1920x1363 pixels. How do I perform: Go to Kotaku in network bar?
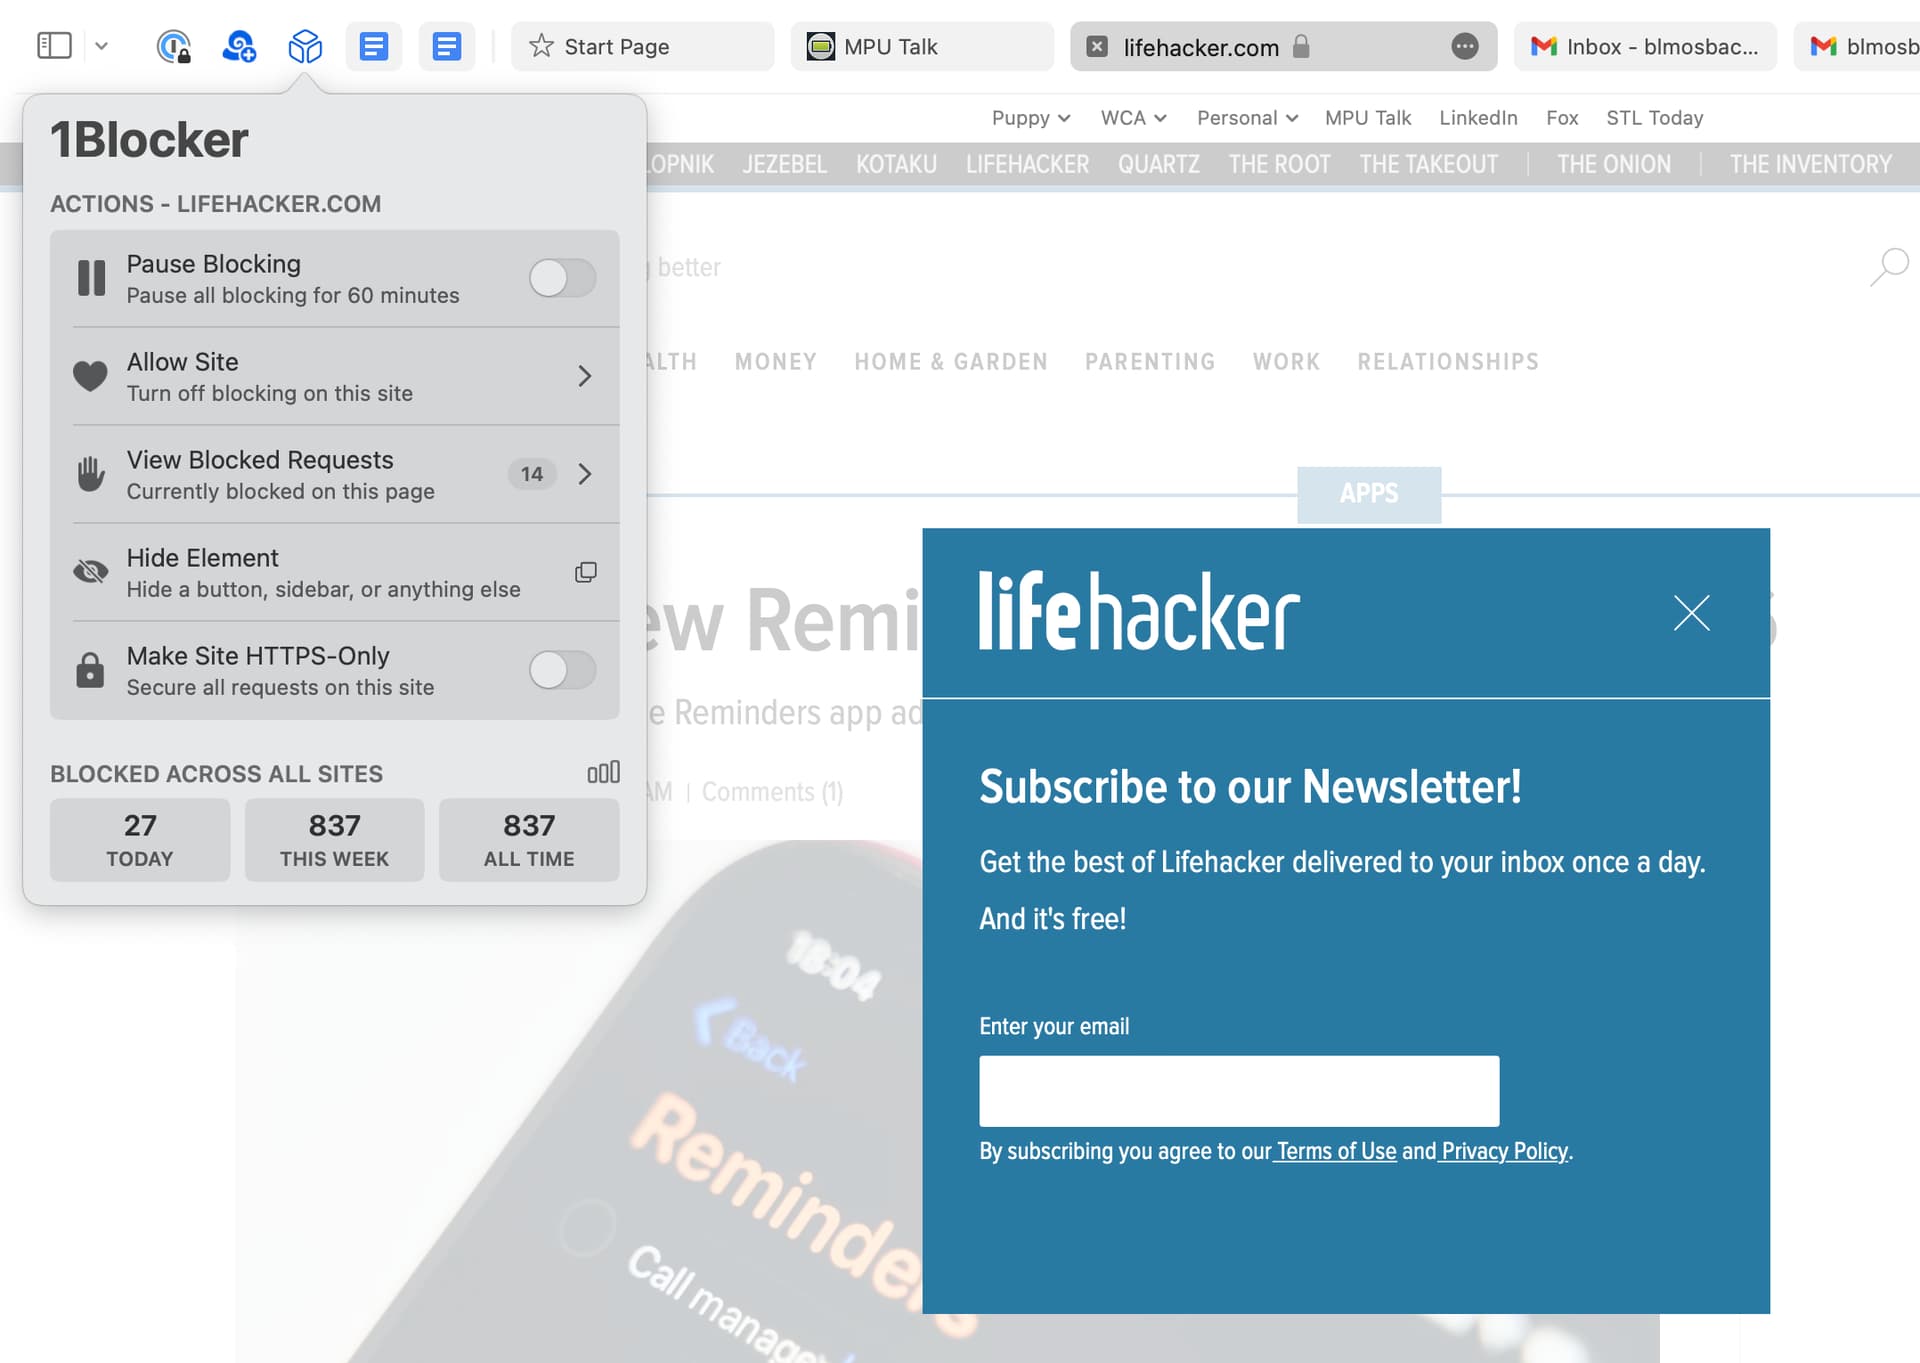(x=896, y=164)
